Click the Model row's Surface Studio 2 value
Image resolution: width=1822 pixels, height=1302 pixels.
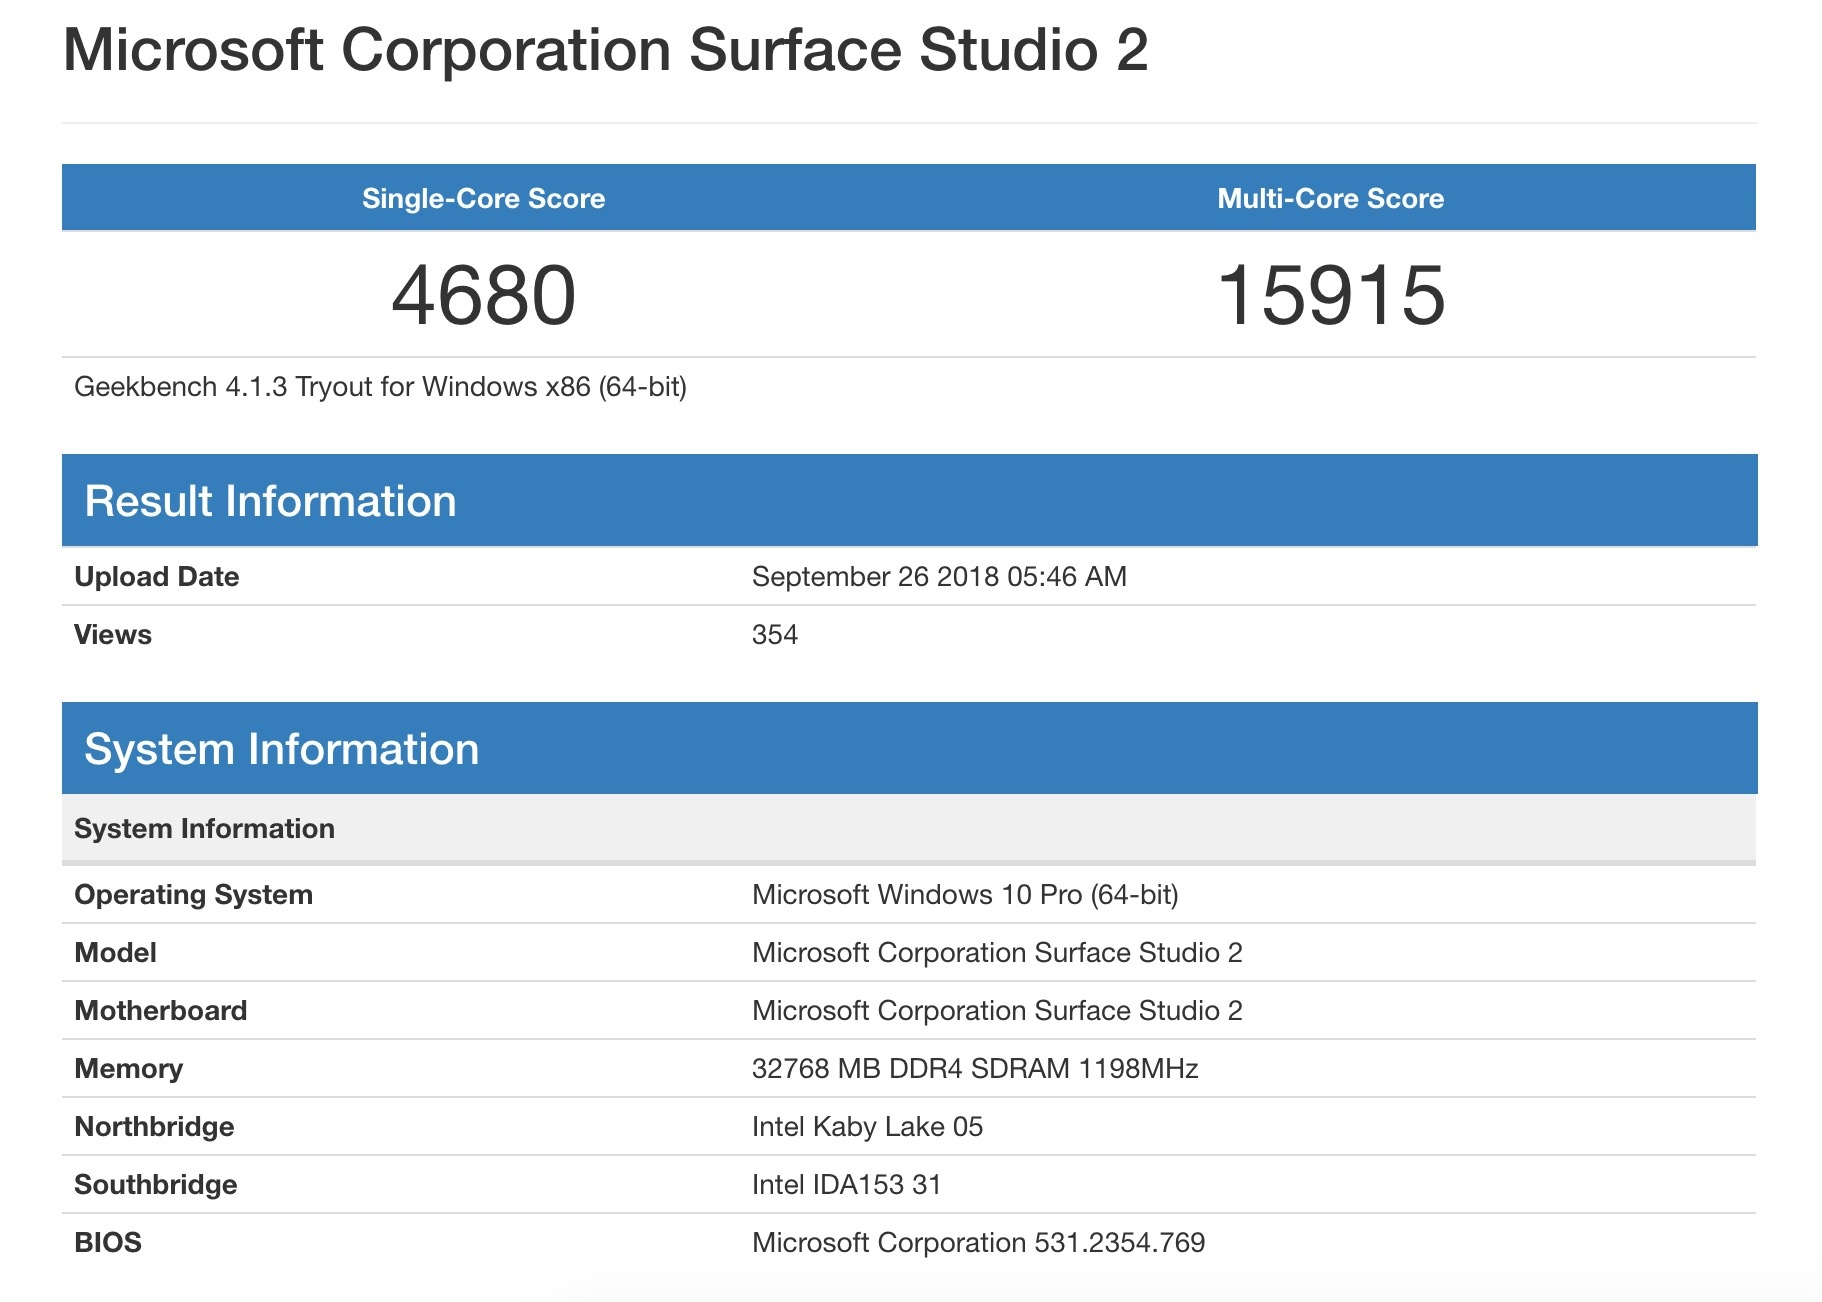pos(996,953)
